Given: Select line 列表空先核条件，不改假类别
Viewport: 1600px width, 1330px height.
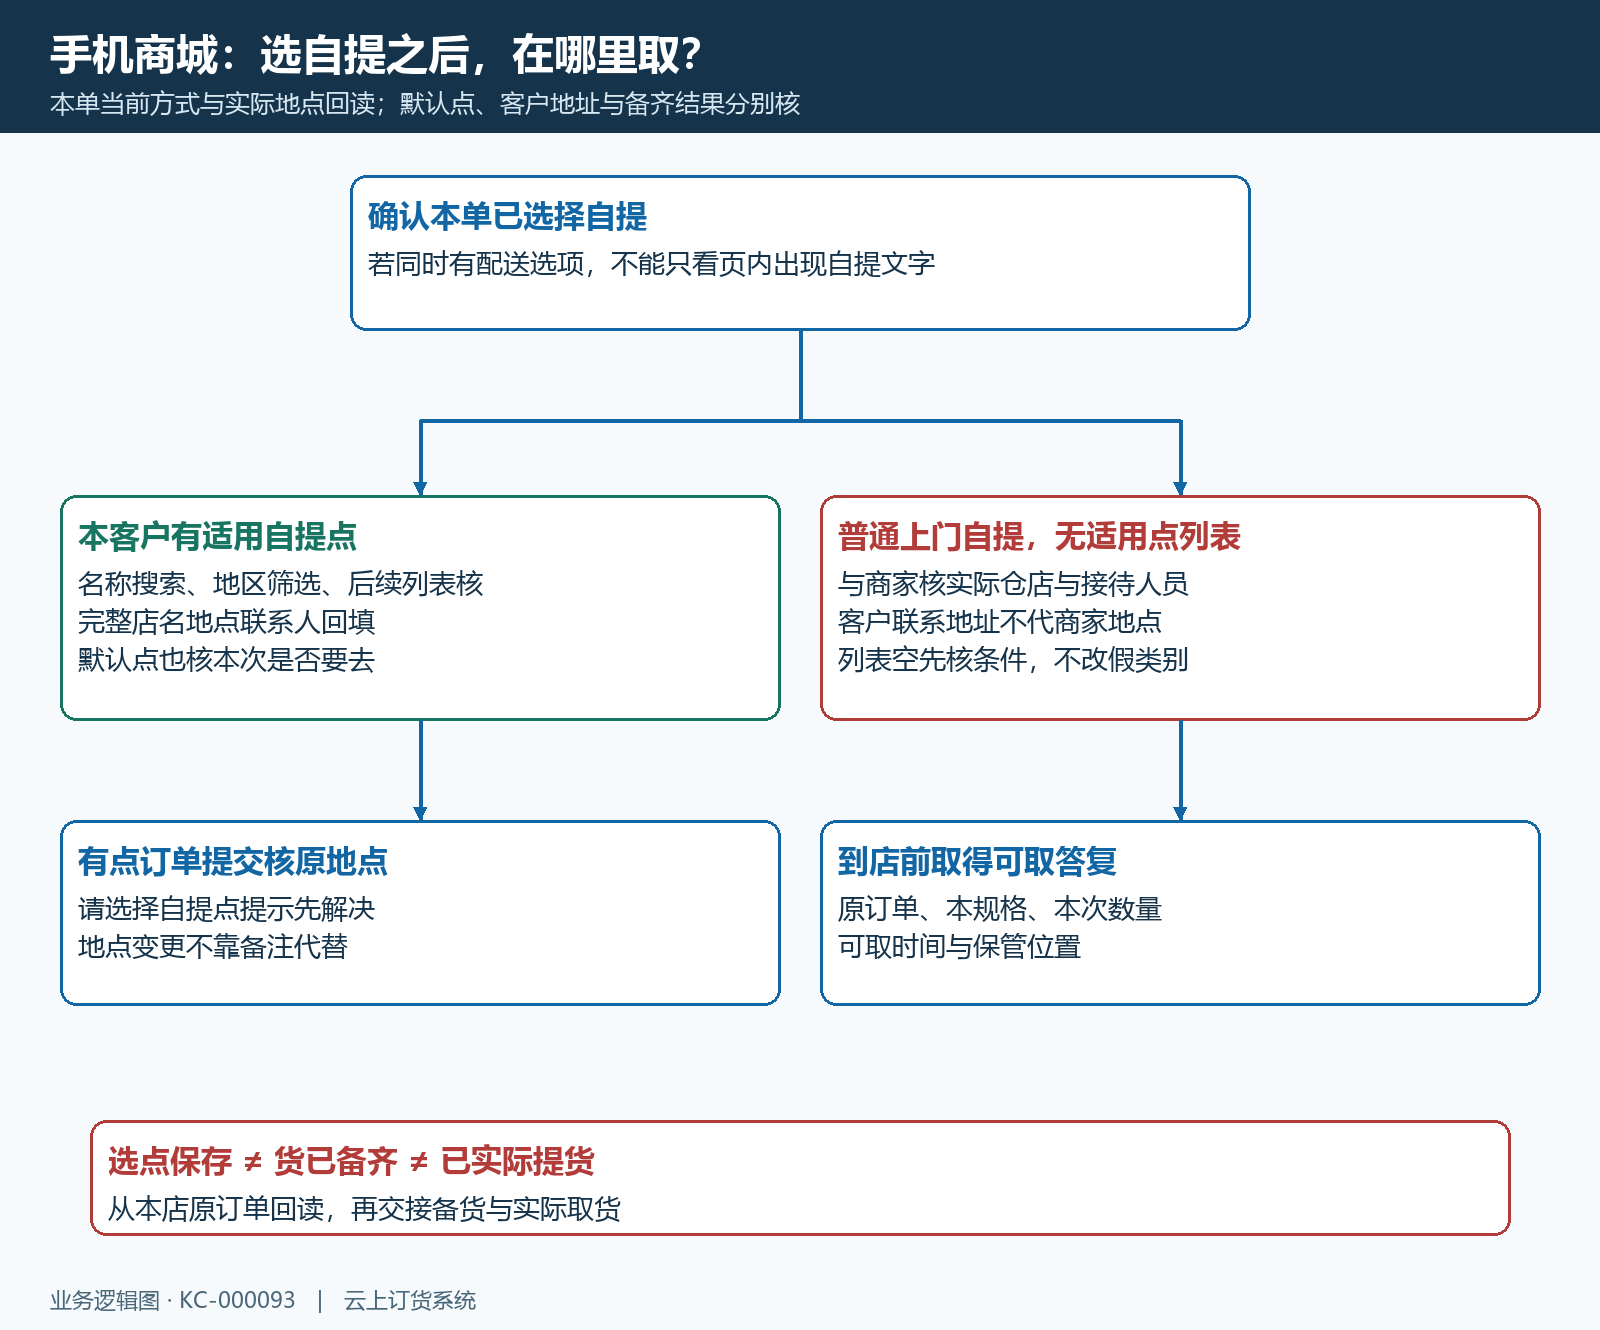Looking at the screenshot, I should [x=1013, y=660].
